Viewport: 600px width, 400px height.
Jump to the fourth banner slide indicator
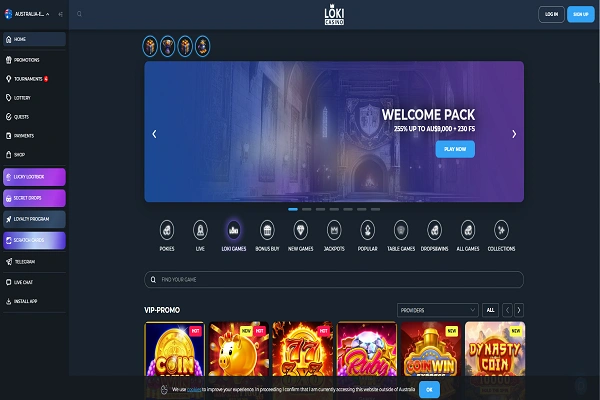[334, 209]
